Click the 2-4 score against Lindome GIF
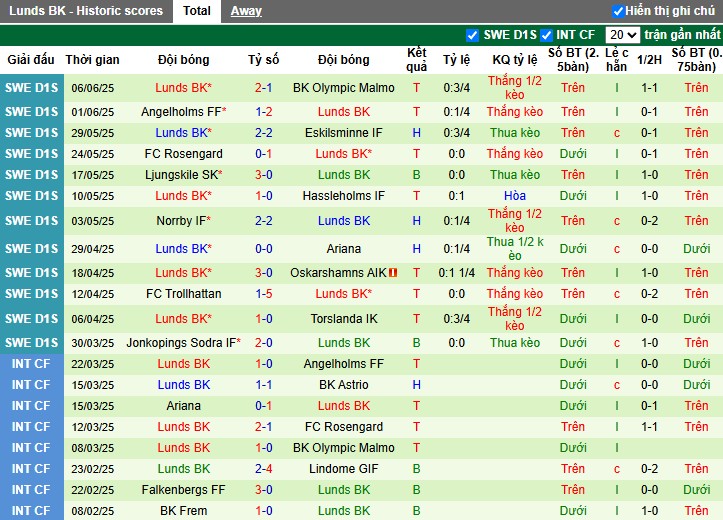 point(264,469)
